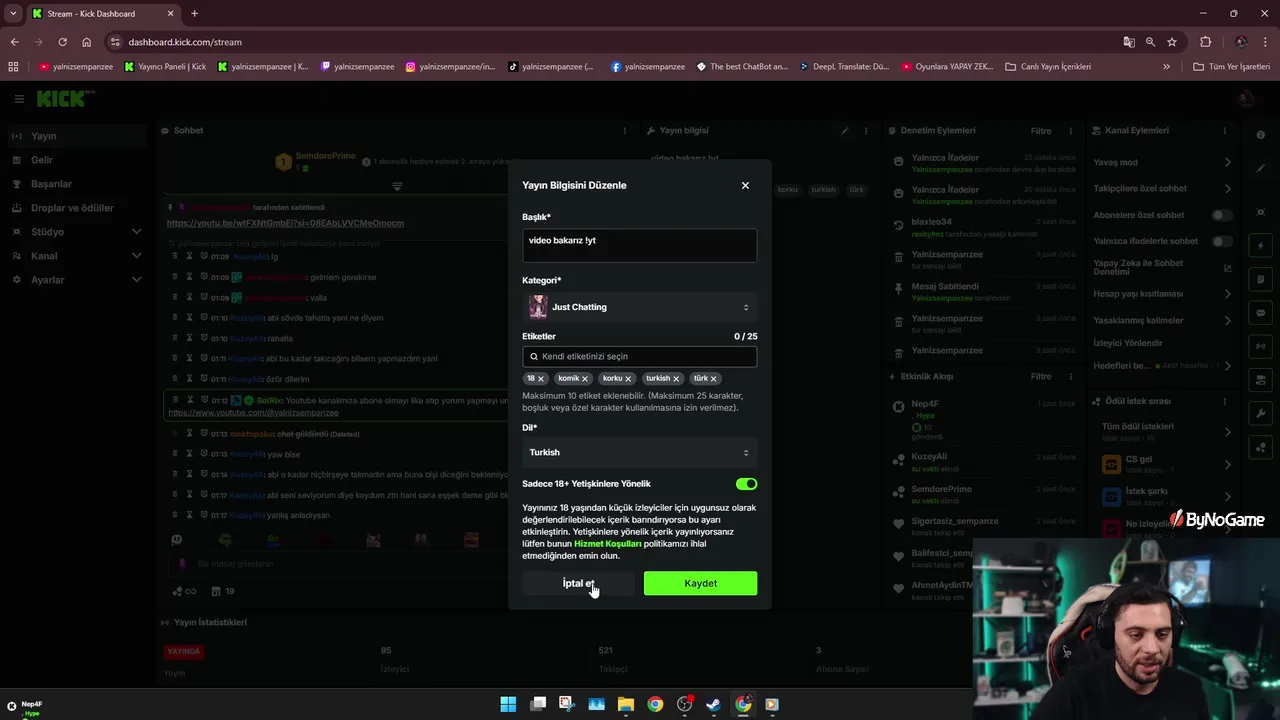Close the Yayın Bilgisini Düzenle dialog
This screenshot has width=1280, height=720.
tap(745, 185)
